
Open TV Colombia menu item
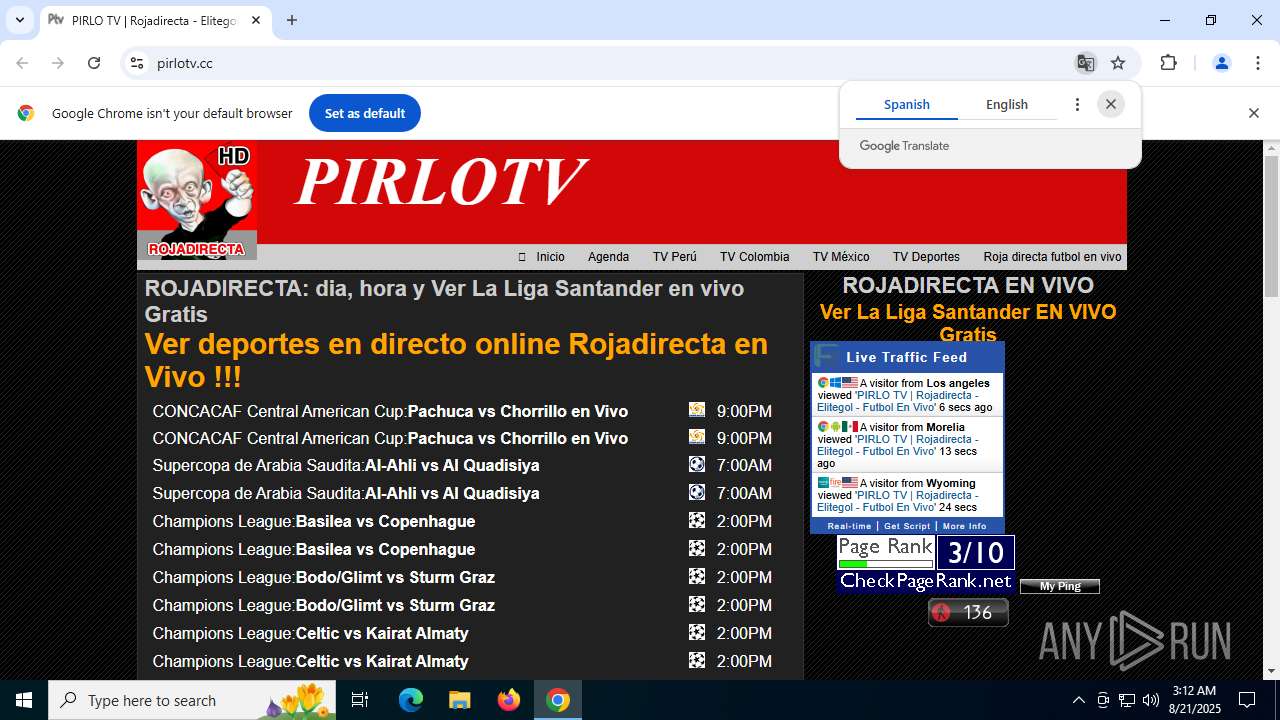[x=754, y=257]
